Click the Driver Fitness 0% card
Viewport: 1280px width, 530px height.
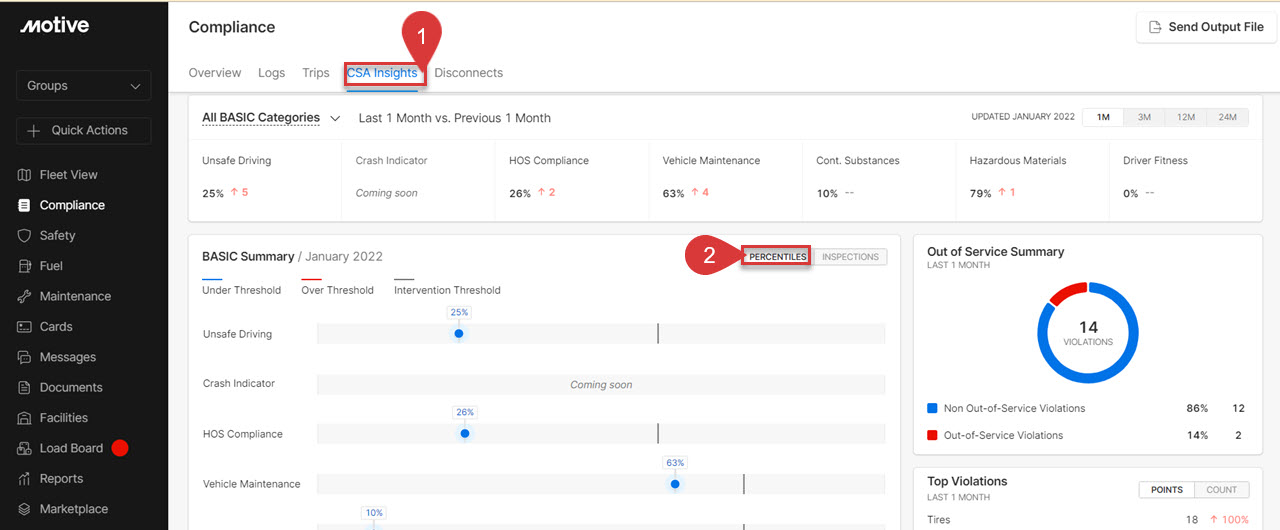(x=1186, y=176)
